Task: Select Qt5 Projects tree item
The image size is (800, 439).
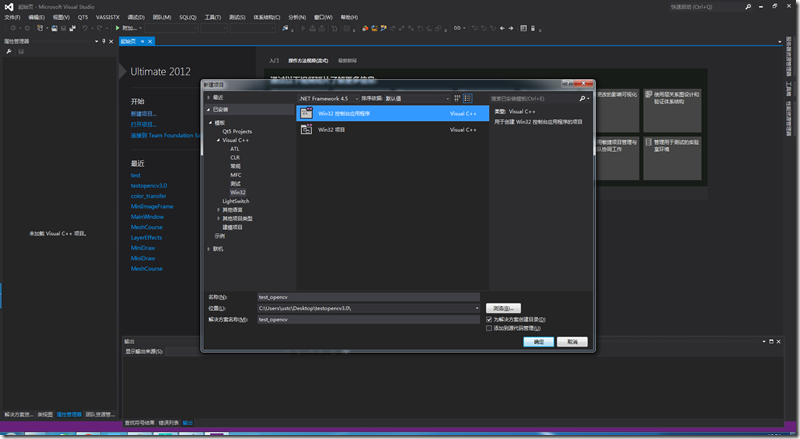Action: click(x=237, y=131)
